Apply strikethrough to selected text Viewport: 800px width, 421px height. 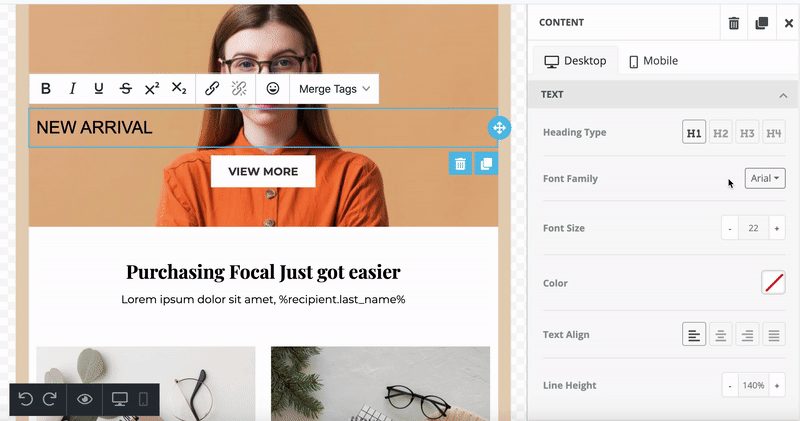point(125,89)
